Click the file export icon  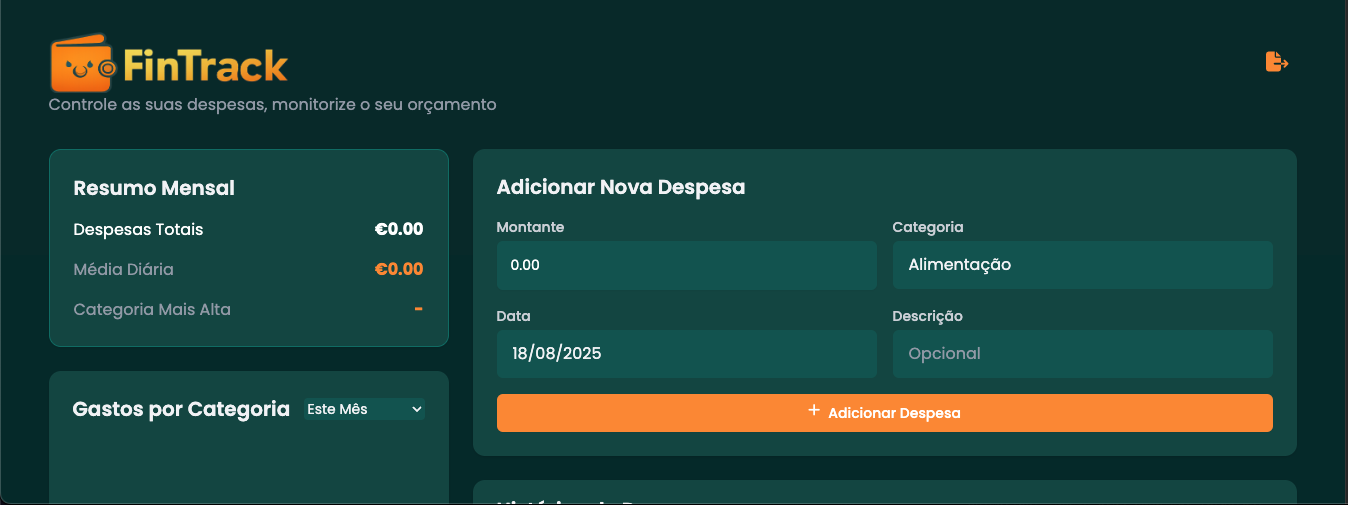click(1277, 62)
